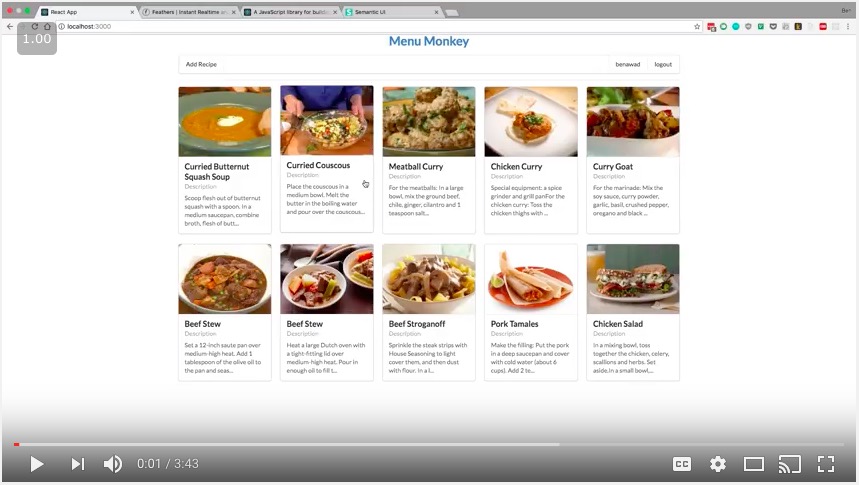
Task: Click the Menu Monkey heading
Action: [x=429, y=41]
